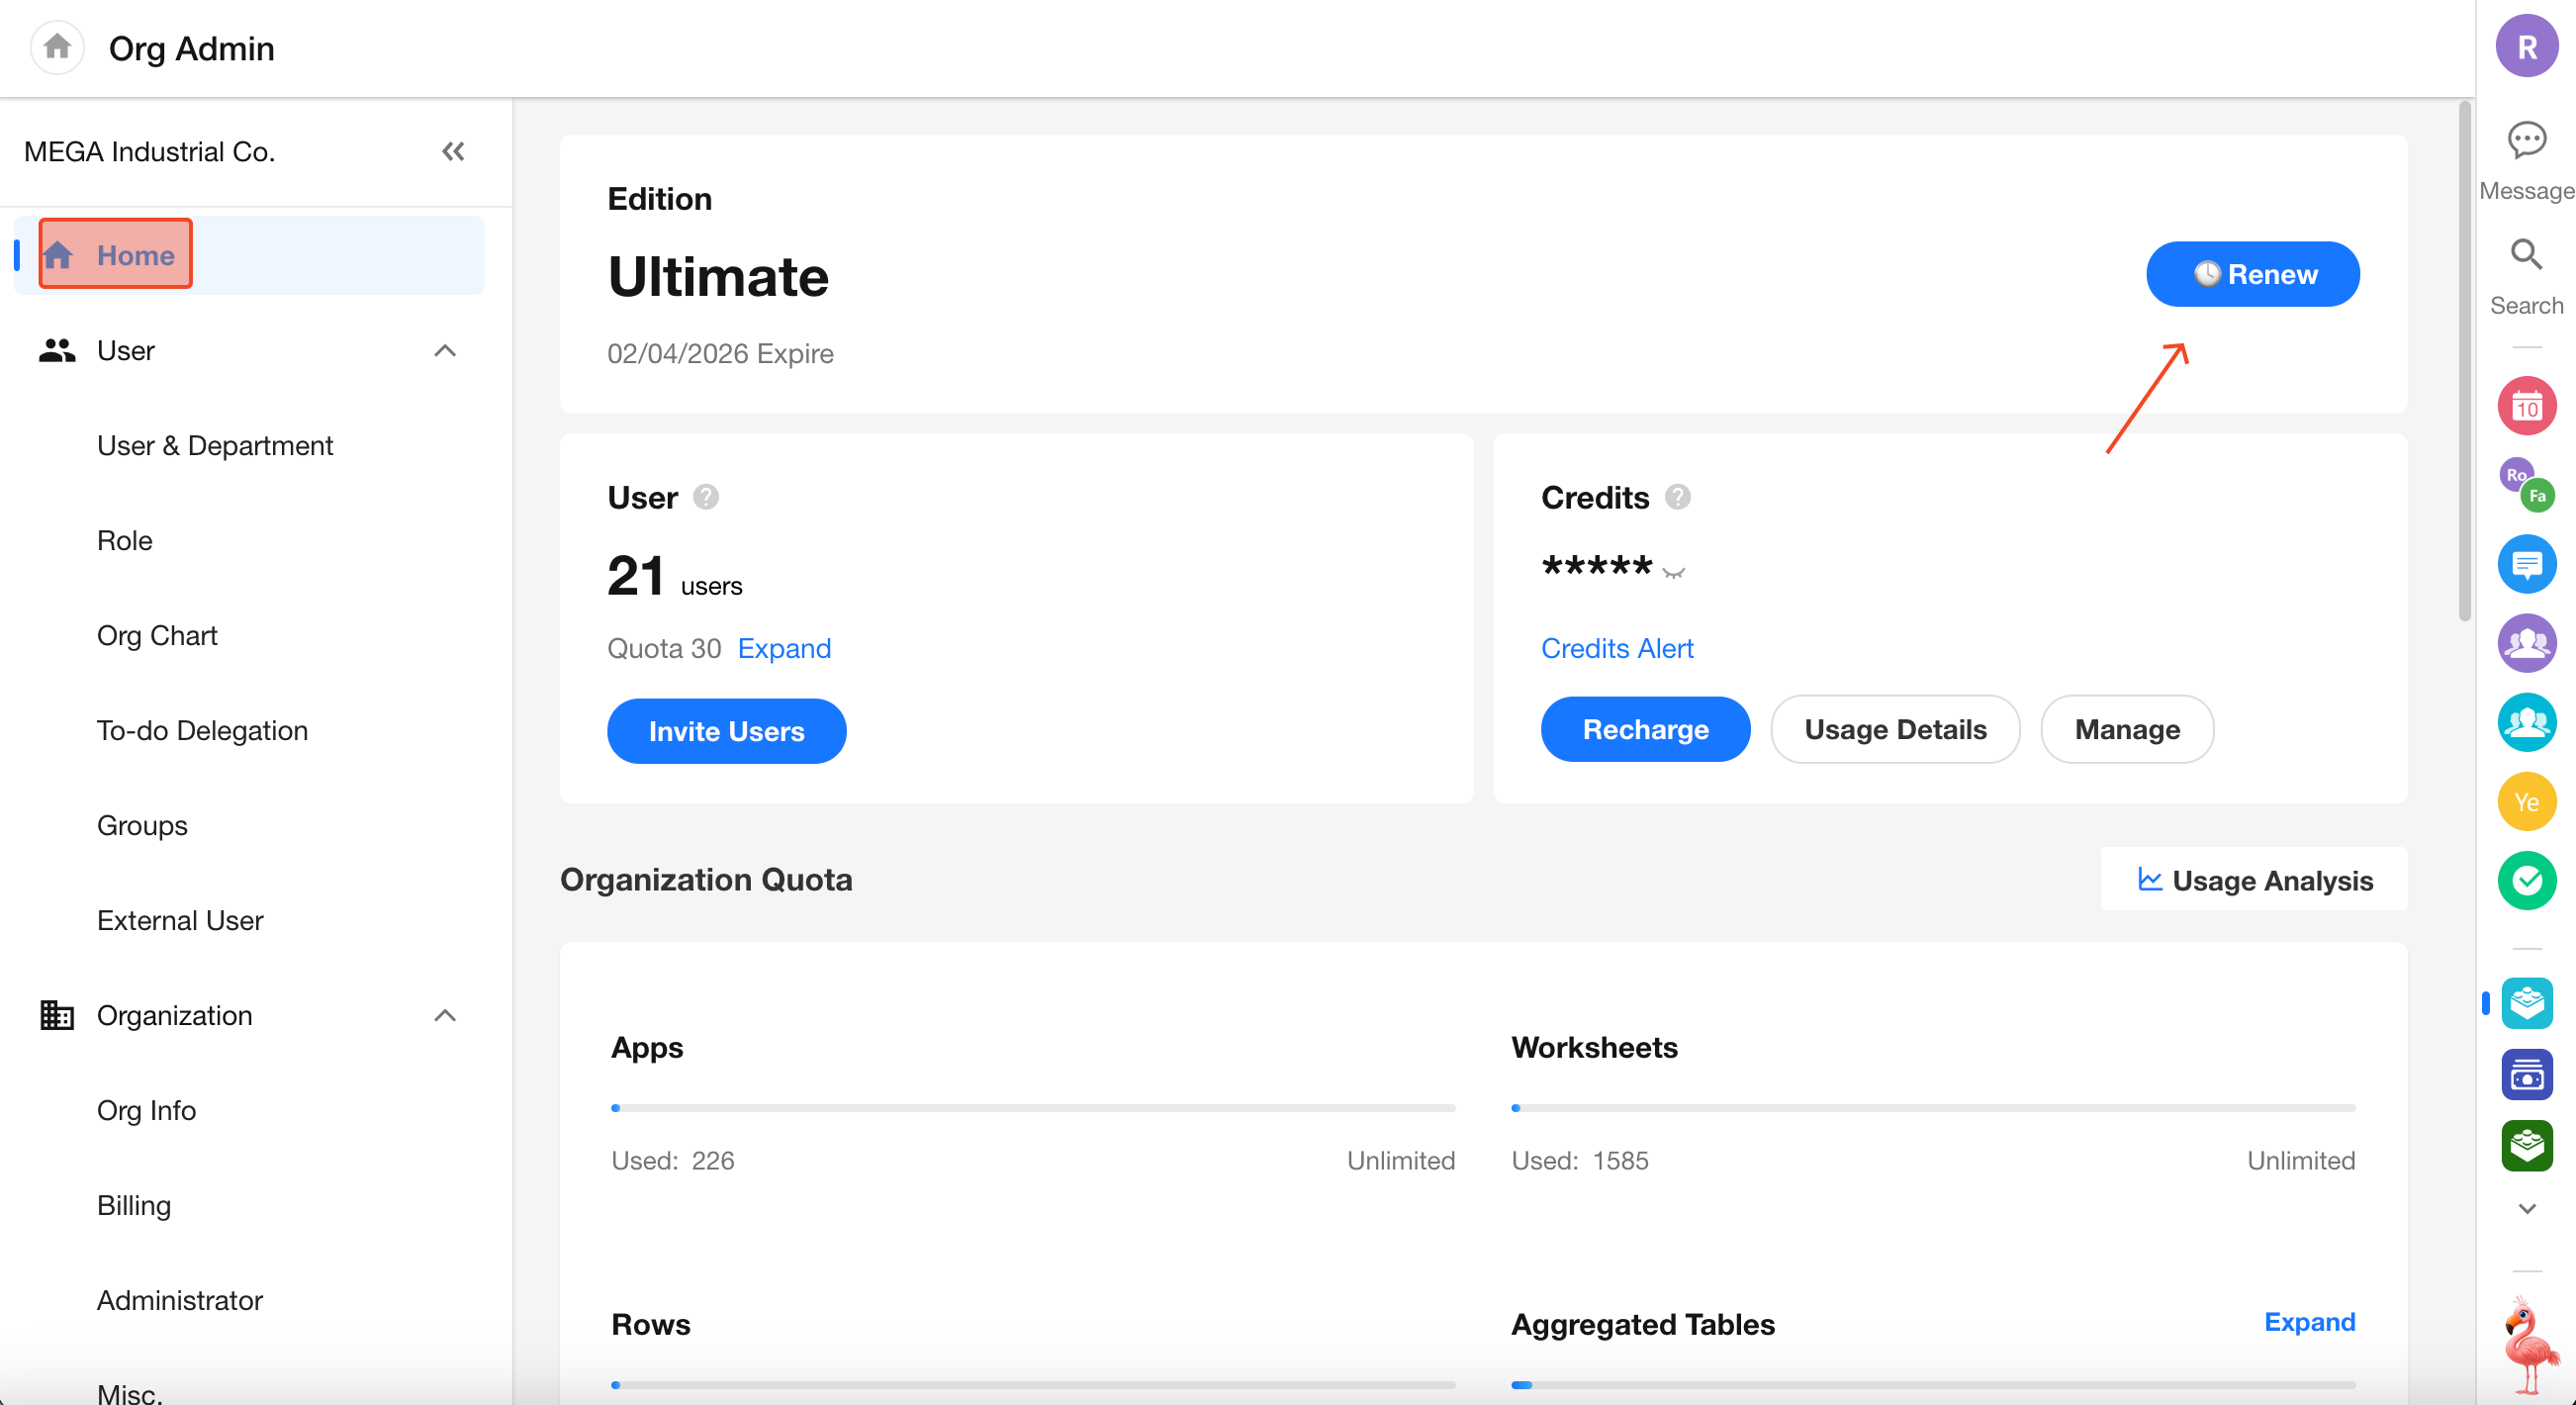This screenshot has height=1405, width=2576.
Task: Open User & Department menu item
Action: click(x=215, y=446)
